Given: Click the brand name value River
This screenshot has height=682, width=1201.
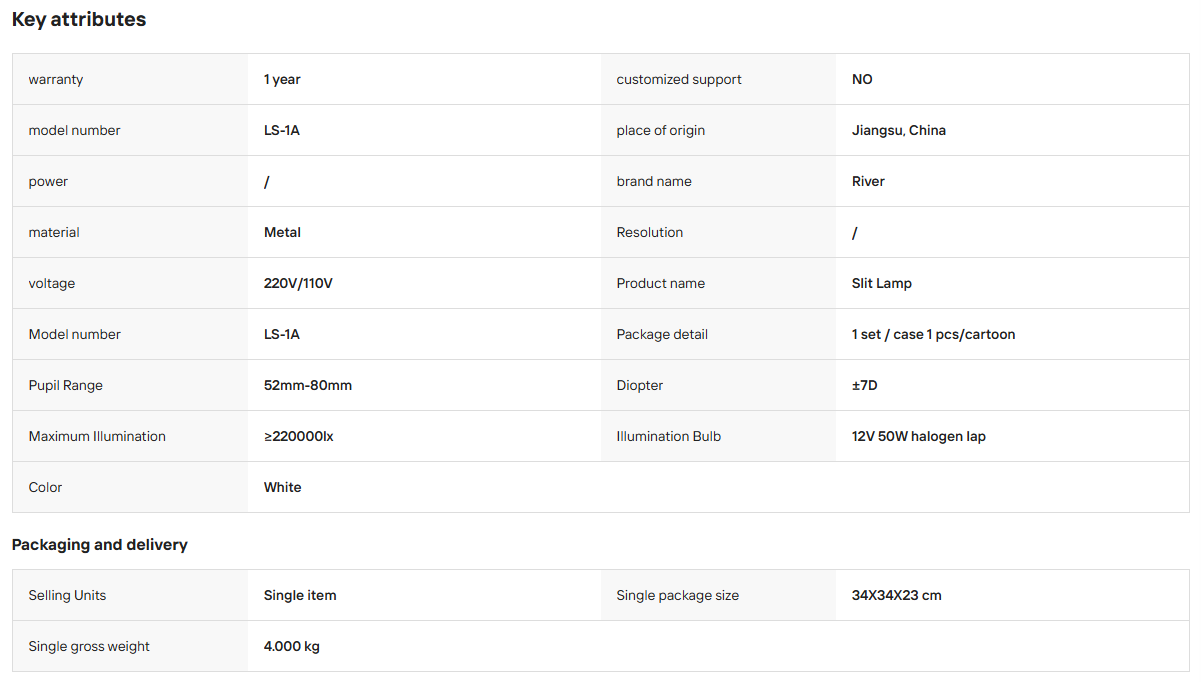Looking at the screenshot, I should 868,181.
